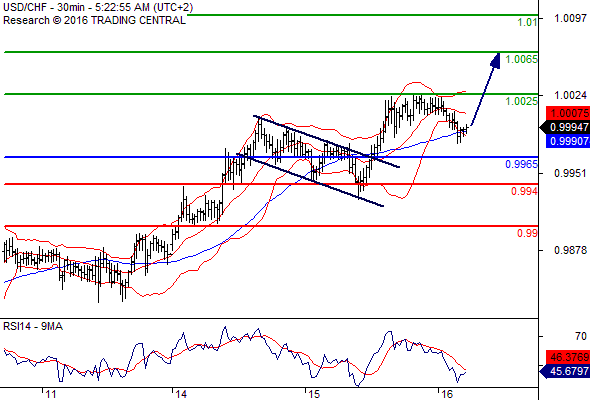Click the red 0.994 support label
Image resolution: width=590 pixels, height=400 pixels.
click(x=524, y=192)
